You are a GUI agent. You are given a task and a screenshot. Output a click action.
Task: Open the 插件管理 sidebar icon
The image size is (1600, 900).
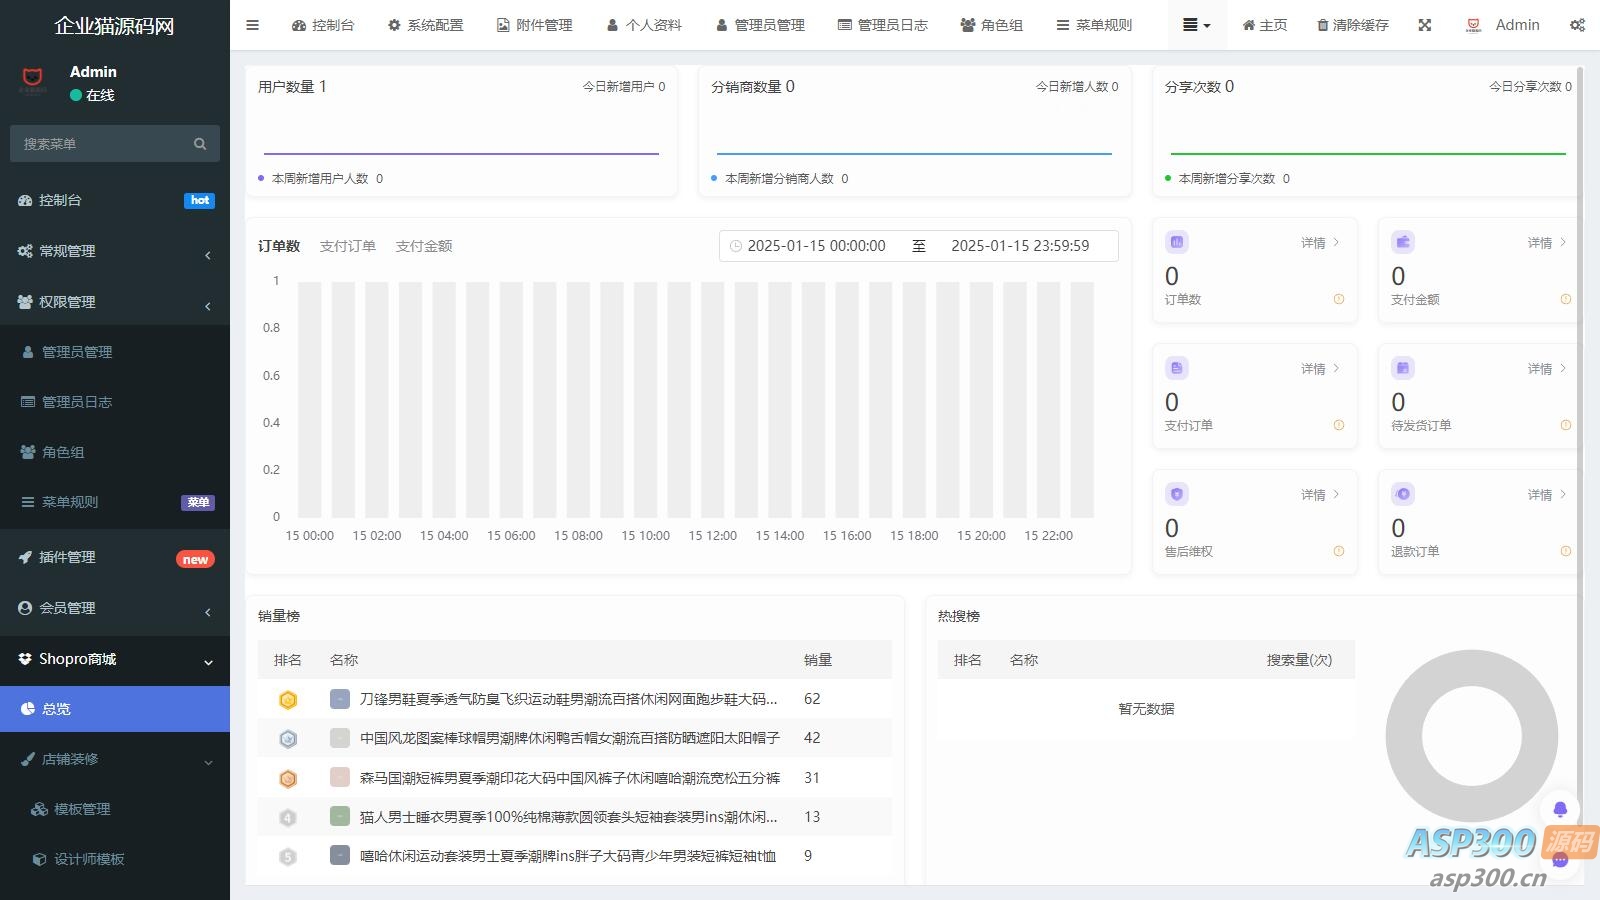(x=25, y=557)
